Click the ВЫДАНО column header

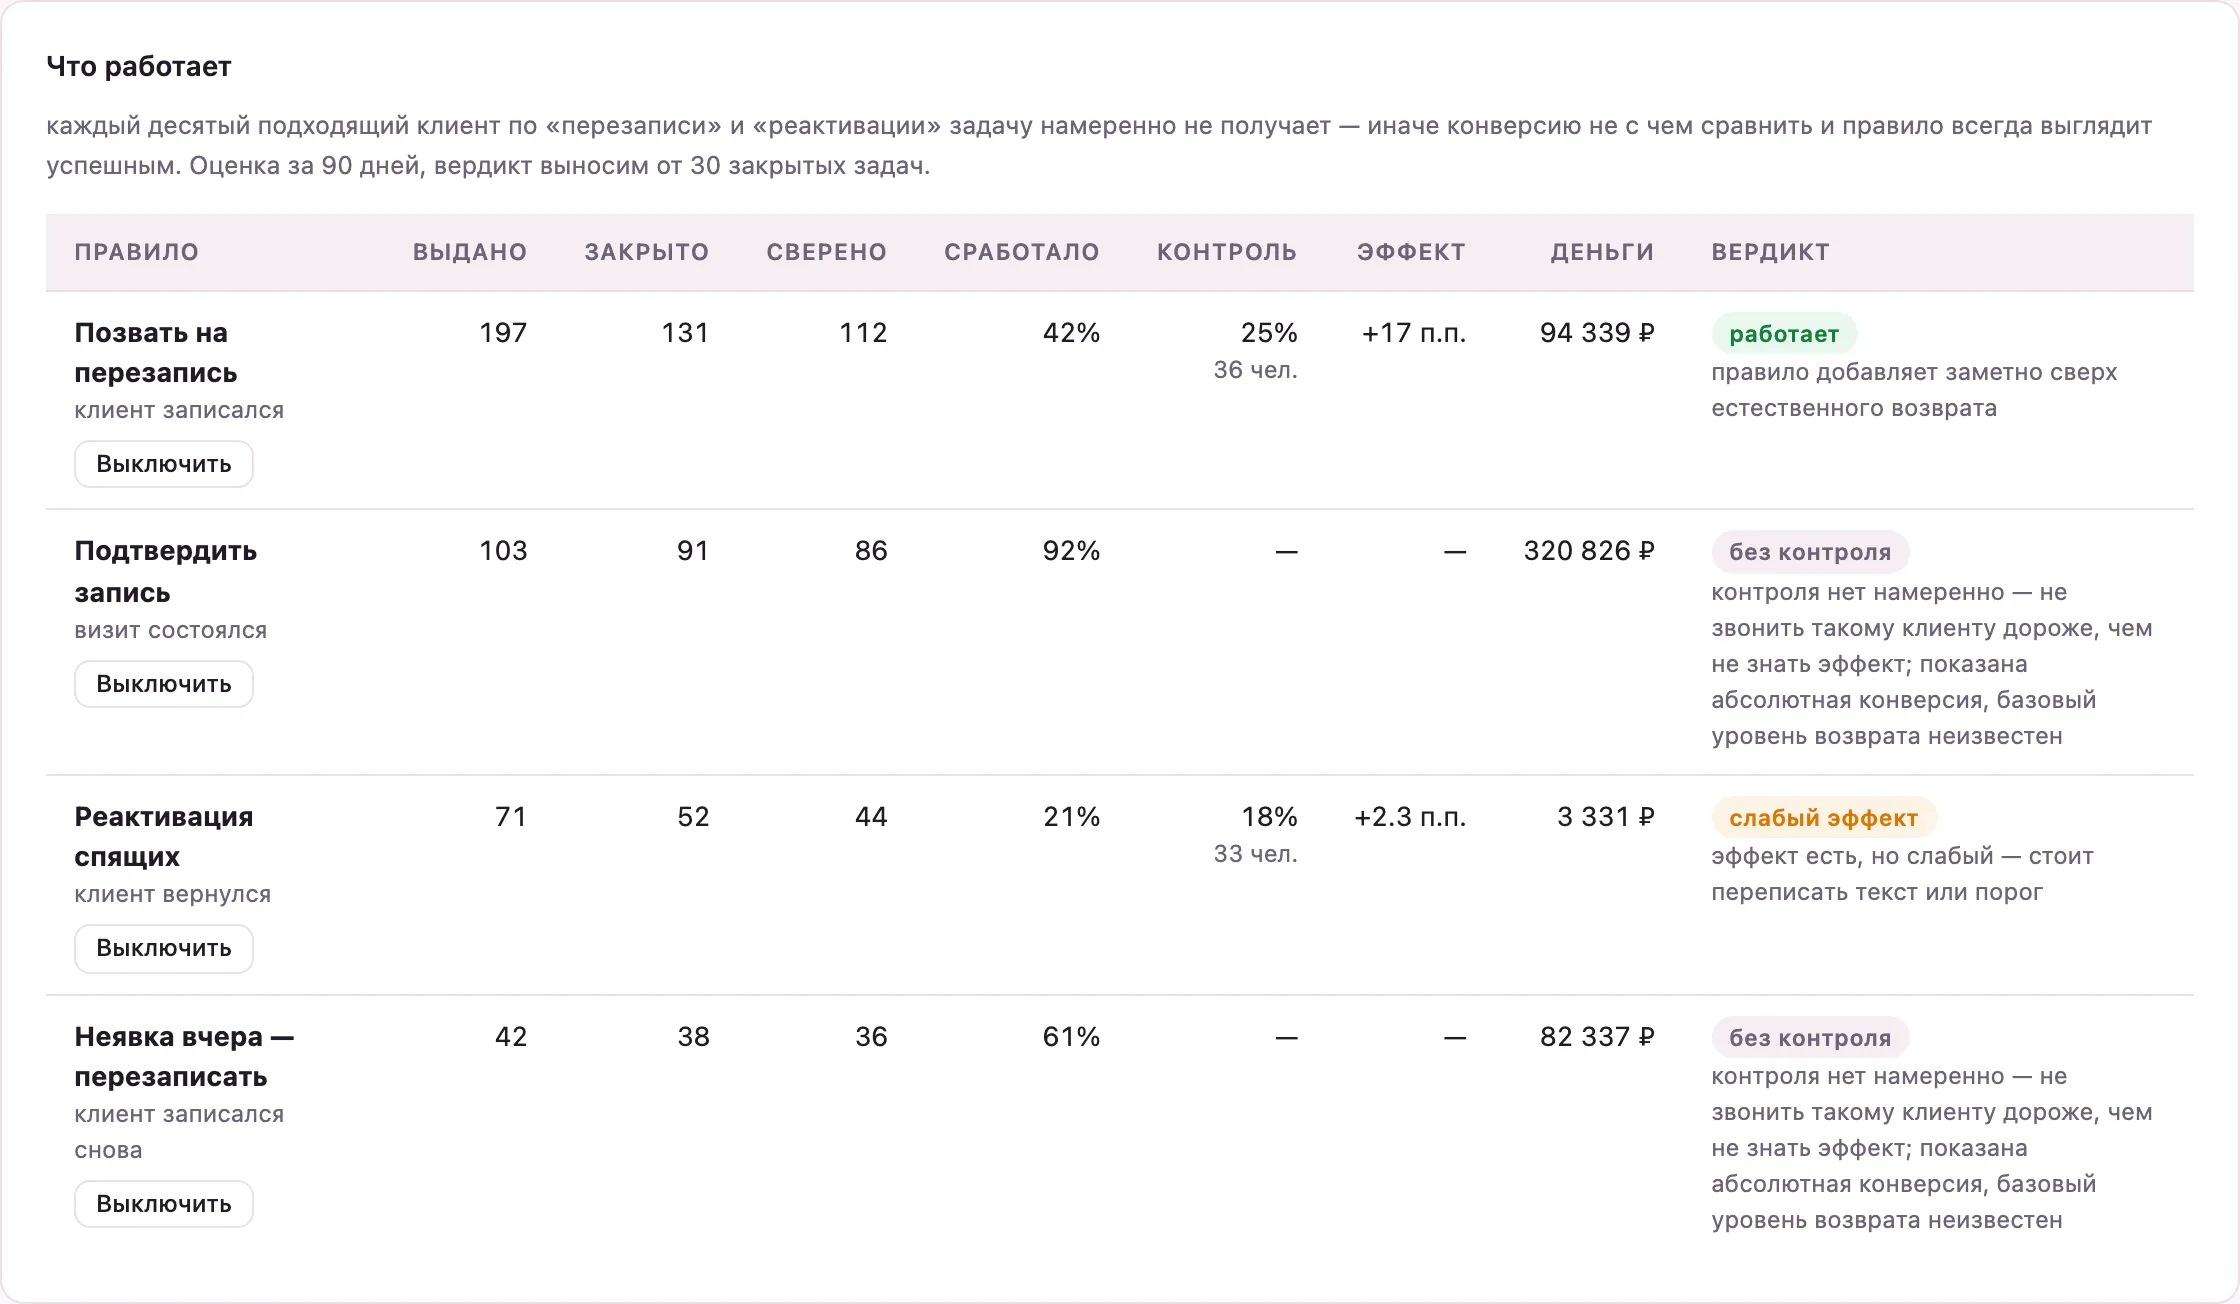click(x=470, y=252)
